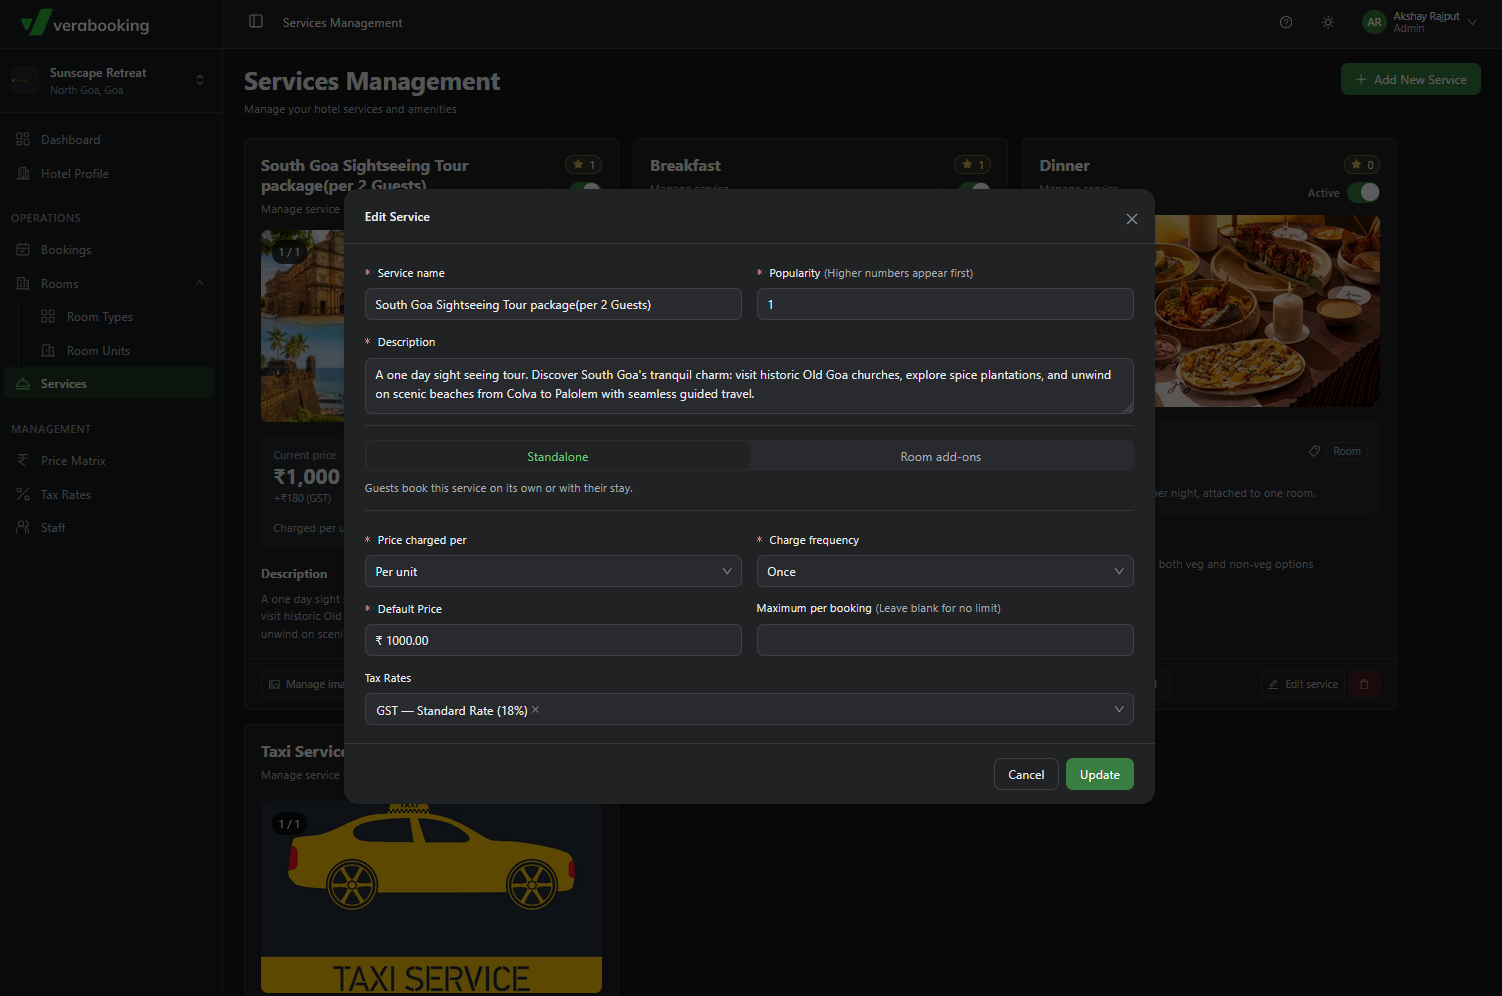
Task: Click the Add New Service button
Action: pos(1411,79)
